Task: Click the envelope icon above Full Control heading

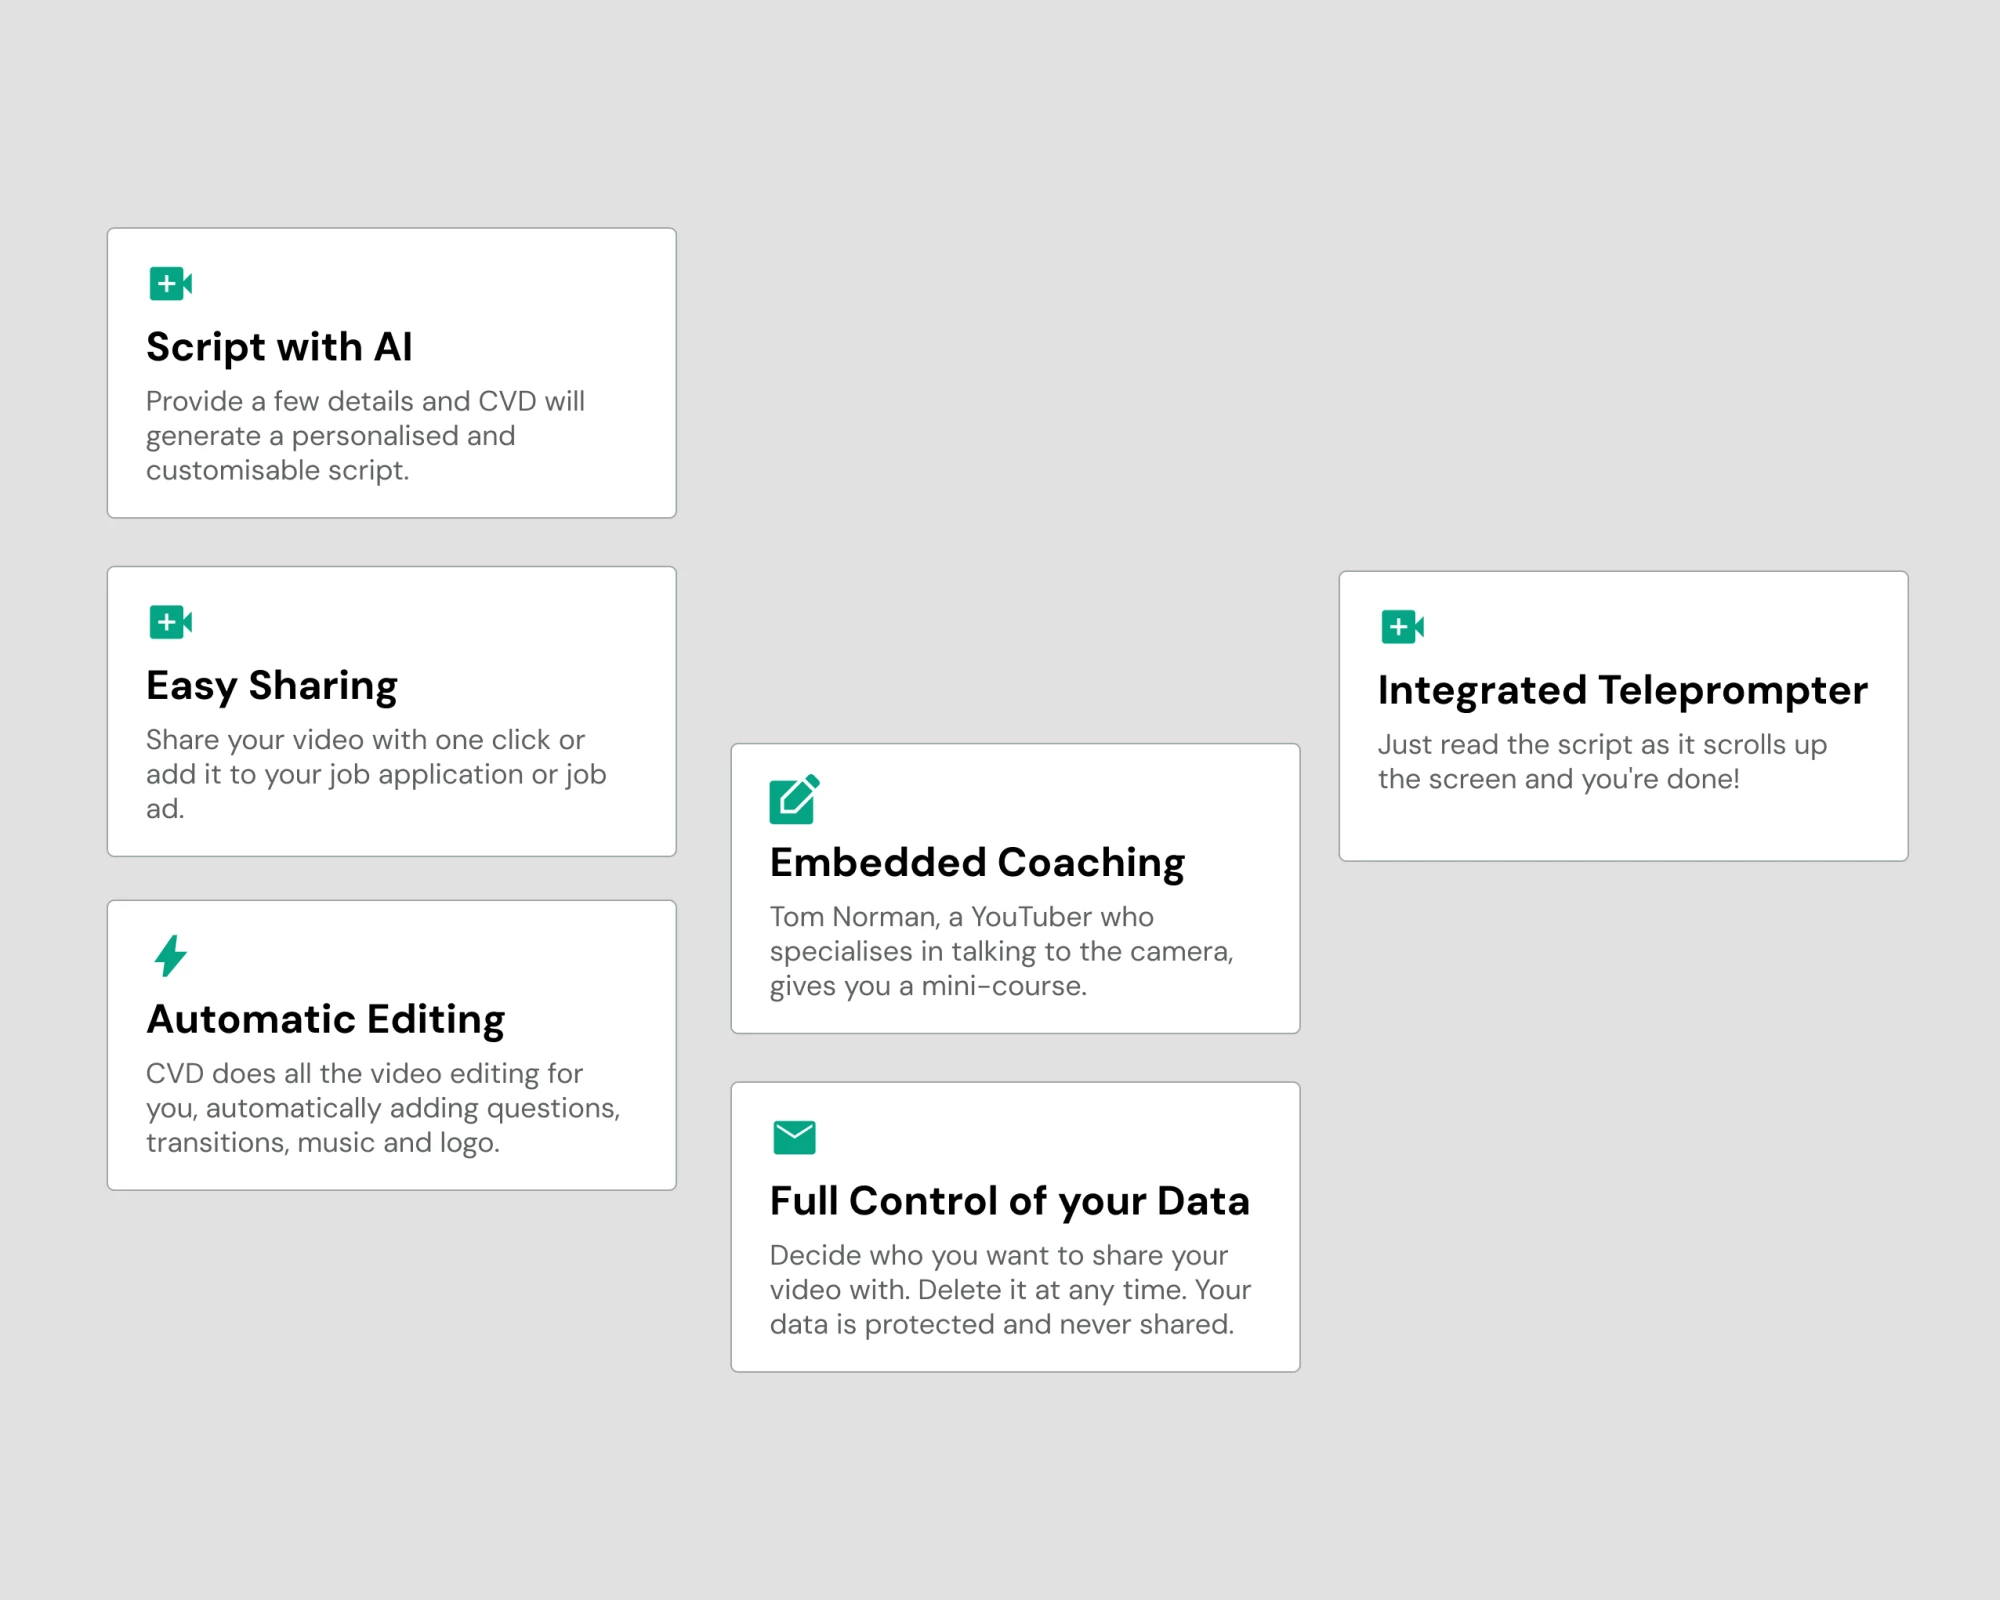Action: click(794, 1137)
